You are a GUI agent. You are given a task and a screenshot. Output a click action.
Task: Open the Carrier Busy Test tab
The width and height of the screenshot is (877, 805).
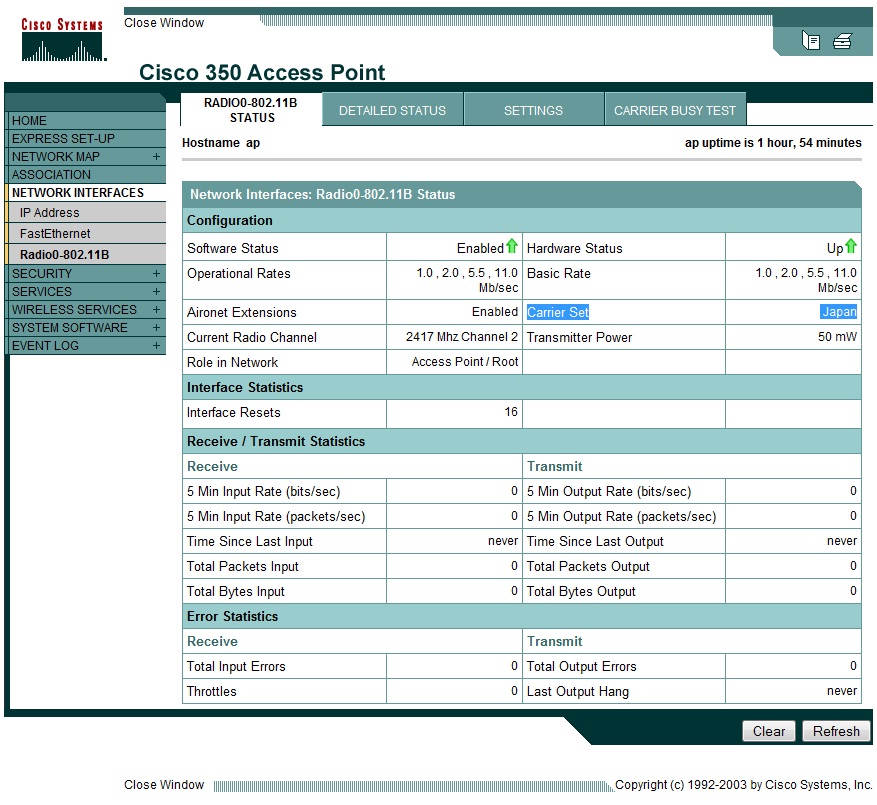point(674,111)
